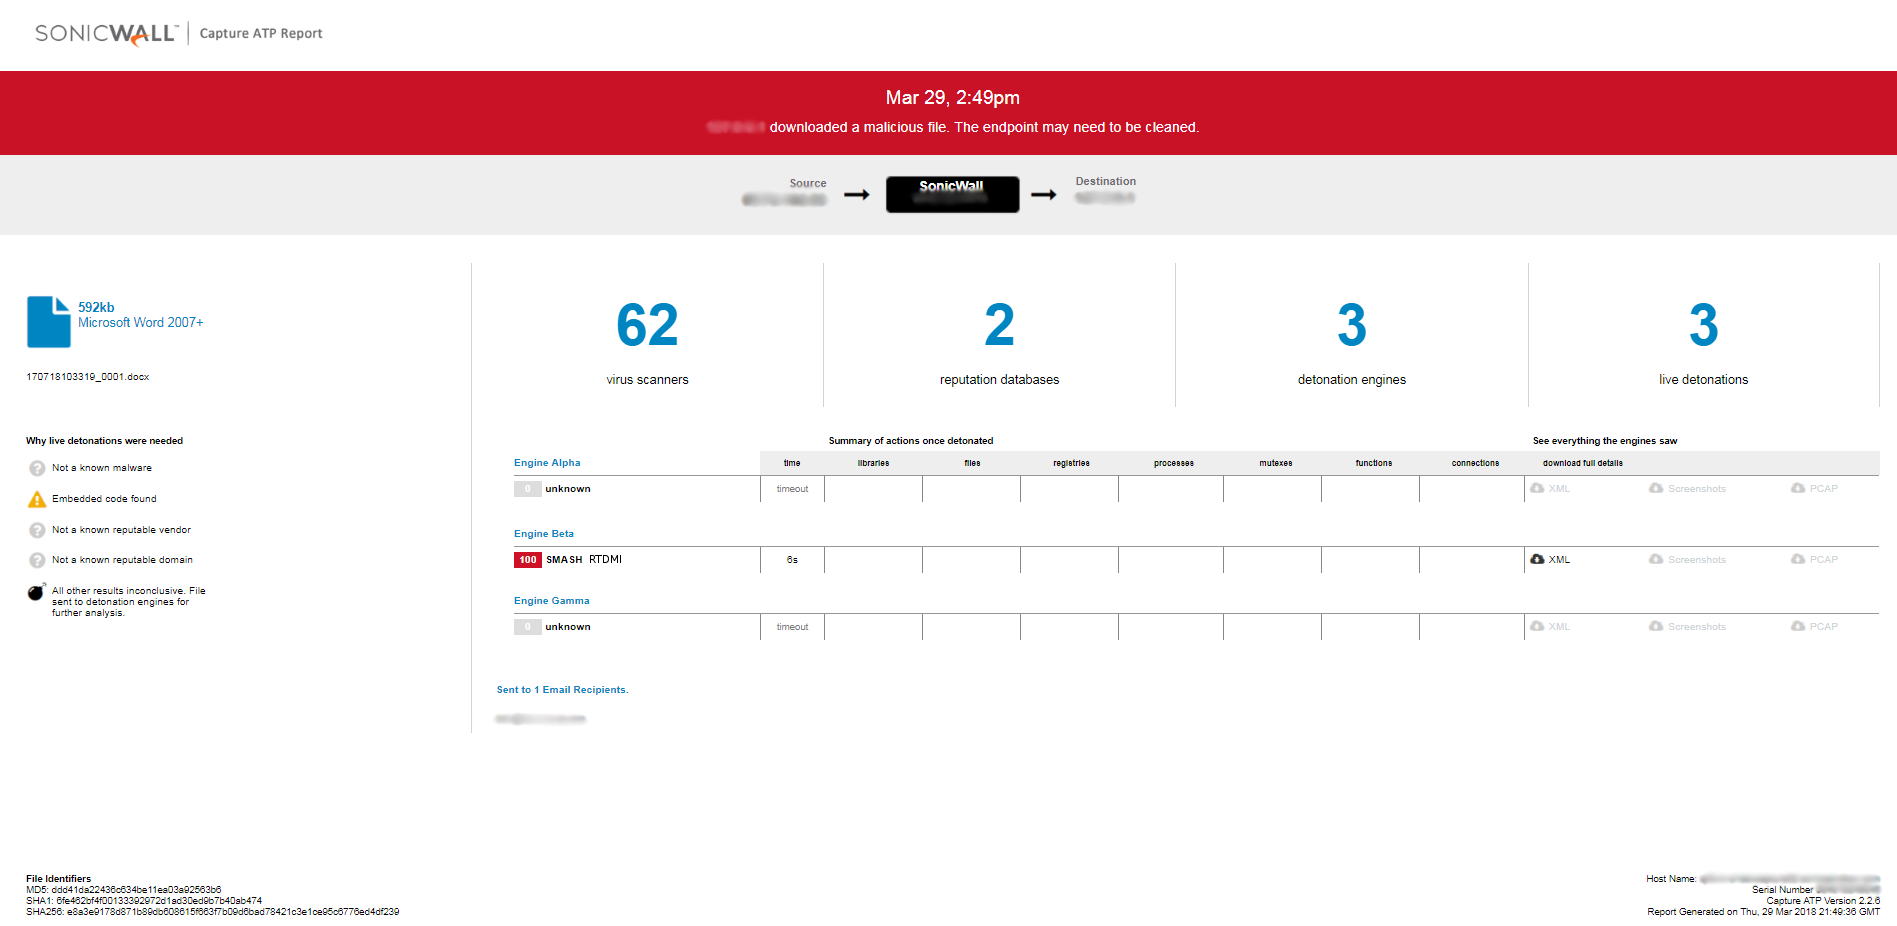Click the File Identifiers heading

[x=58, y=879]
